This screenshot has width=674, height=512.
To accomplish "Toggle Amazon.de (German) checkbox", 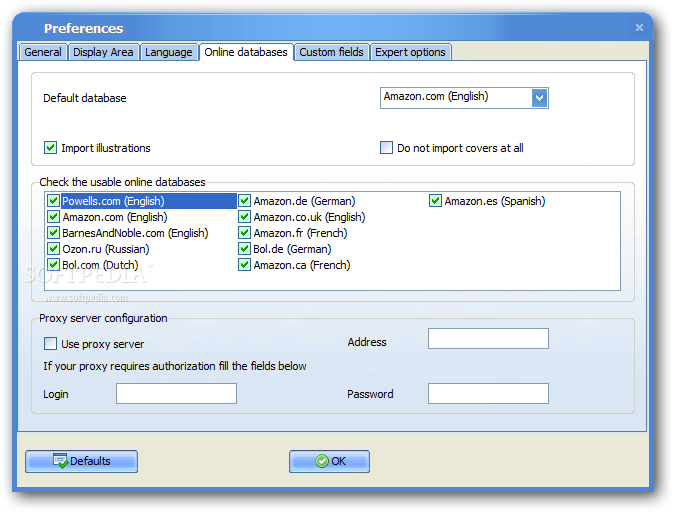I will point(245,201).
